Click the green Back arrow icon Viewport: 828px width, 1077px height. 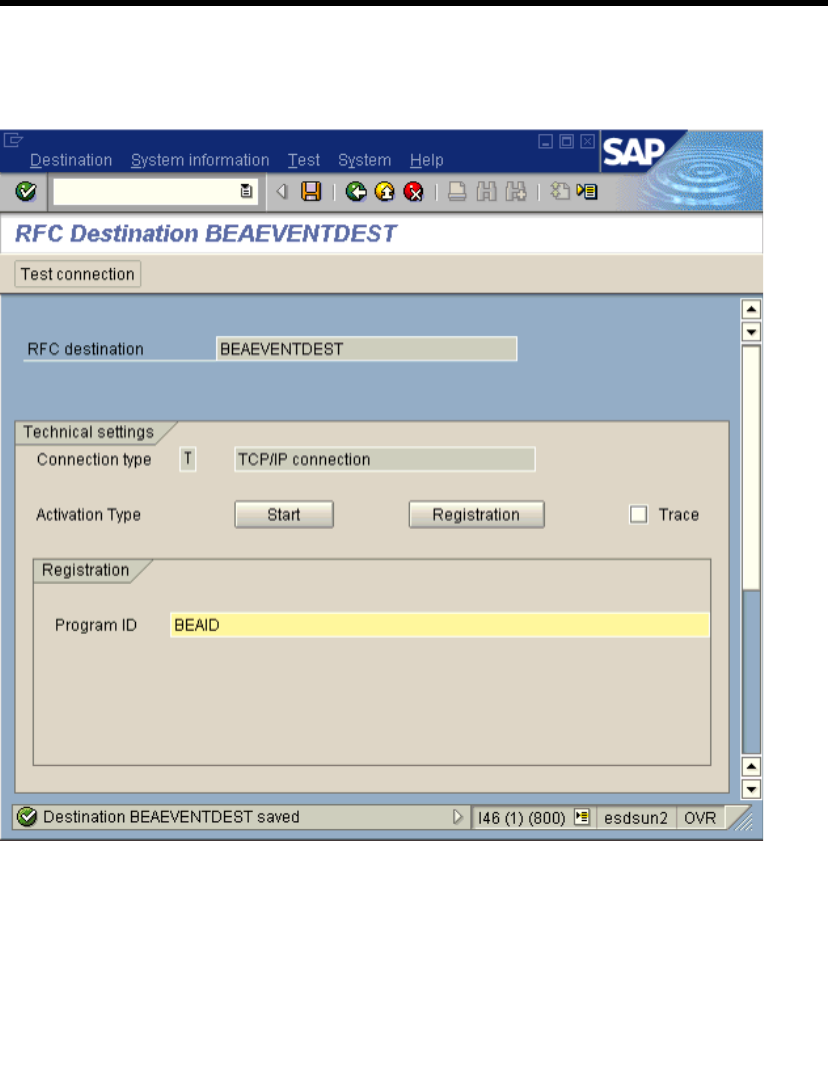pos(356,192)
